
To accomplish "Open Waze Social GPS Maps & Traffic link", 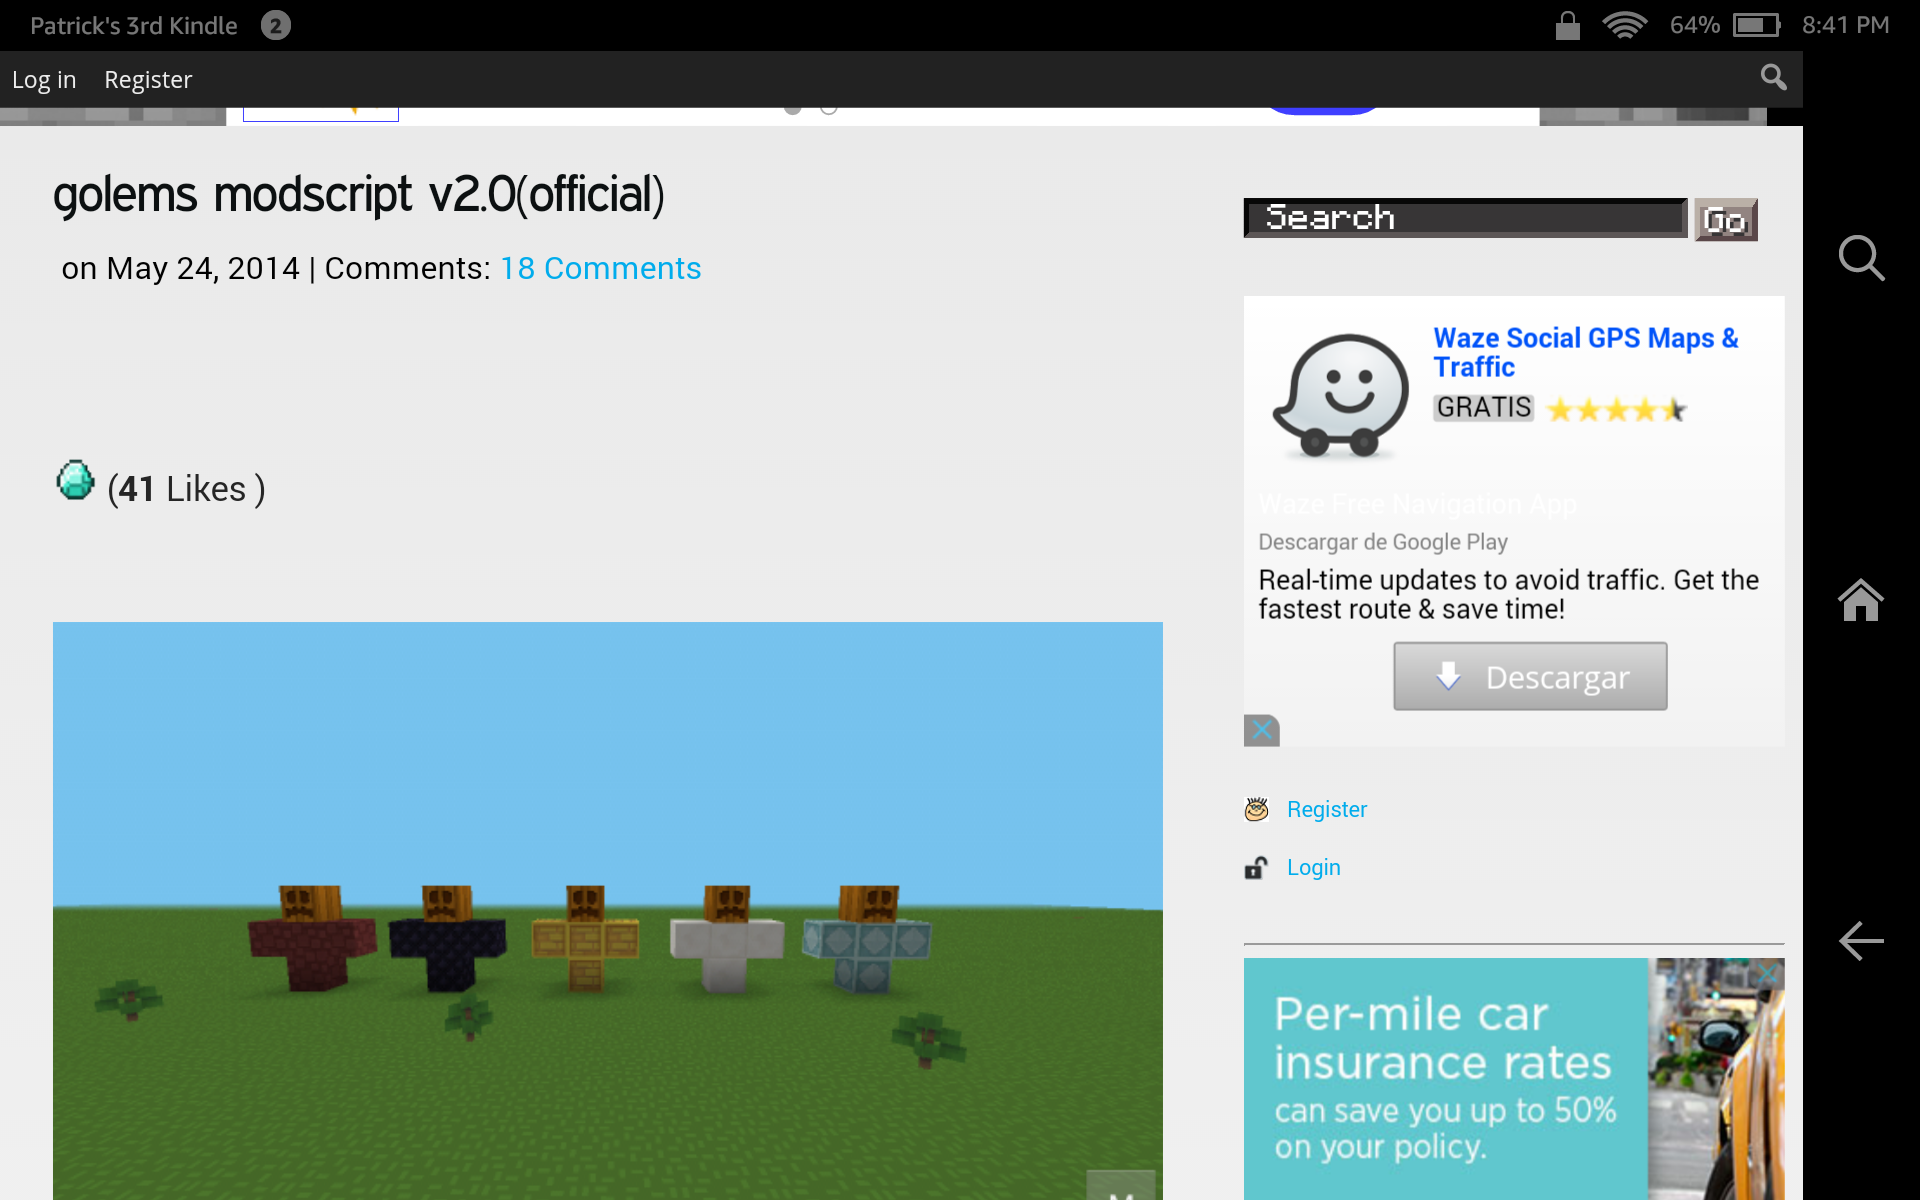I will [x=1585, y=352].
